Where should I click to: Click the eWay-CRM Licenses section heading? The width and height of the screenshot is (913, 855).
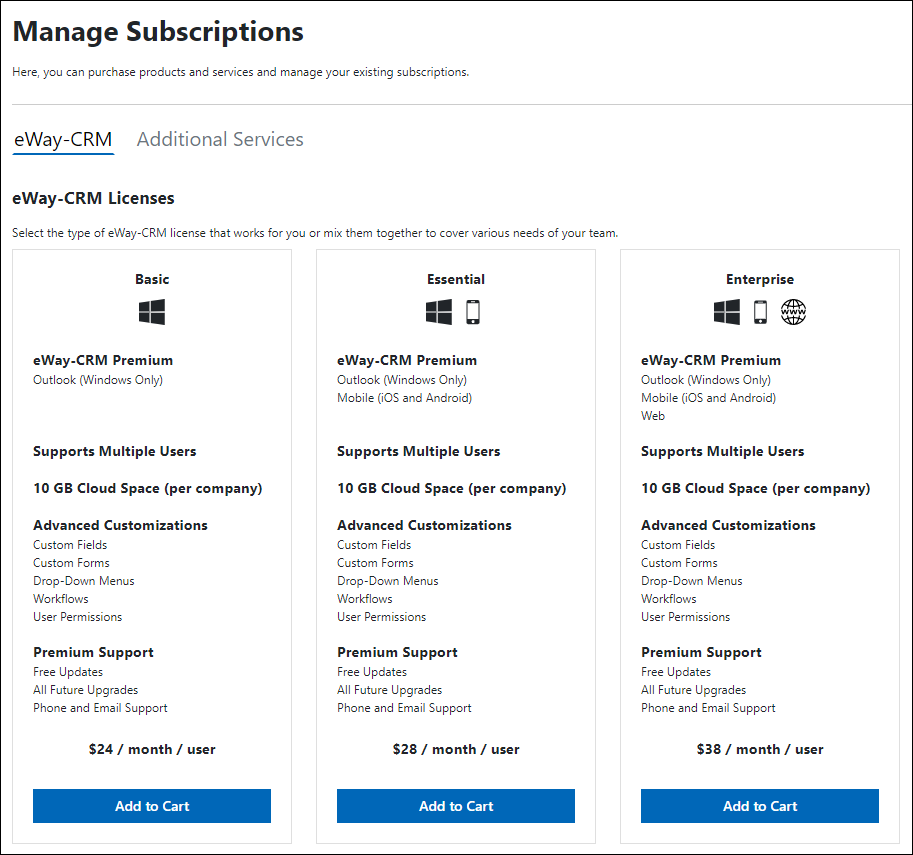point(93,199)
